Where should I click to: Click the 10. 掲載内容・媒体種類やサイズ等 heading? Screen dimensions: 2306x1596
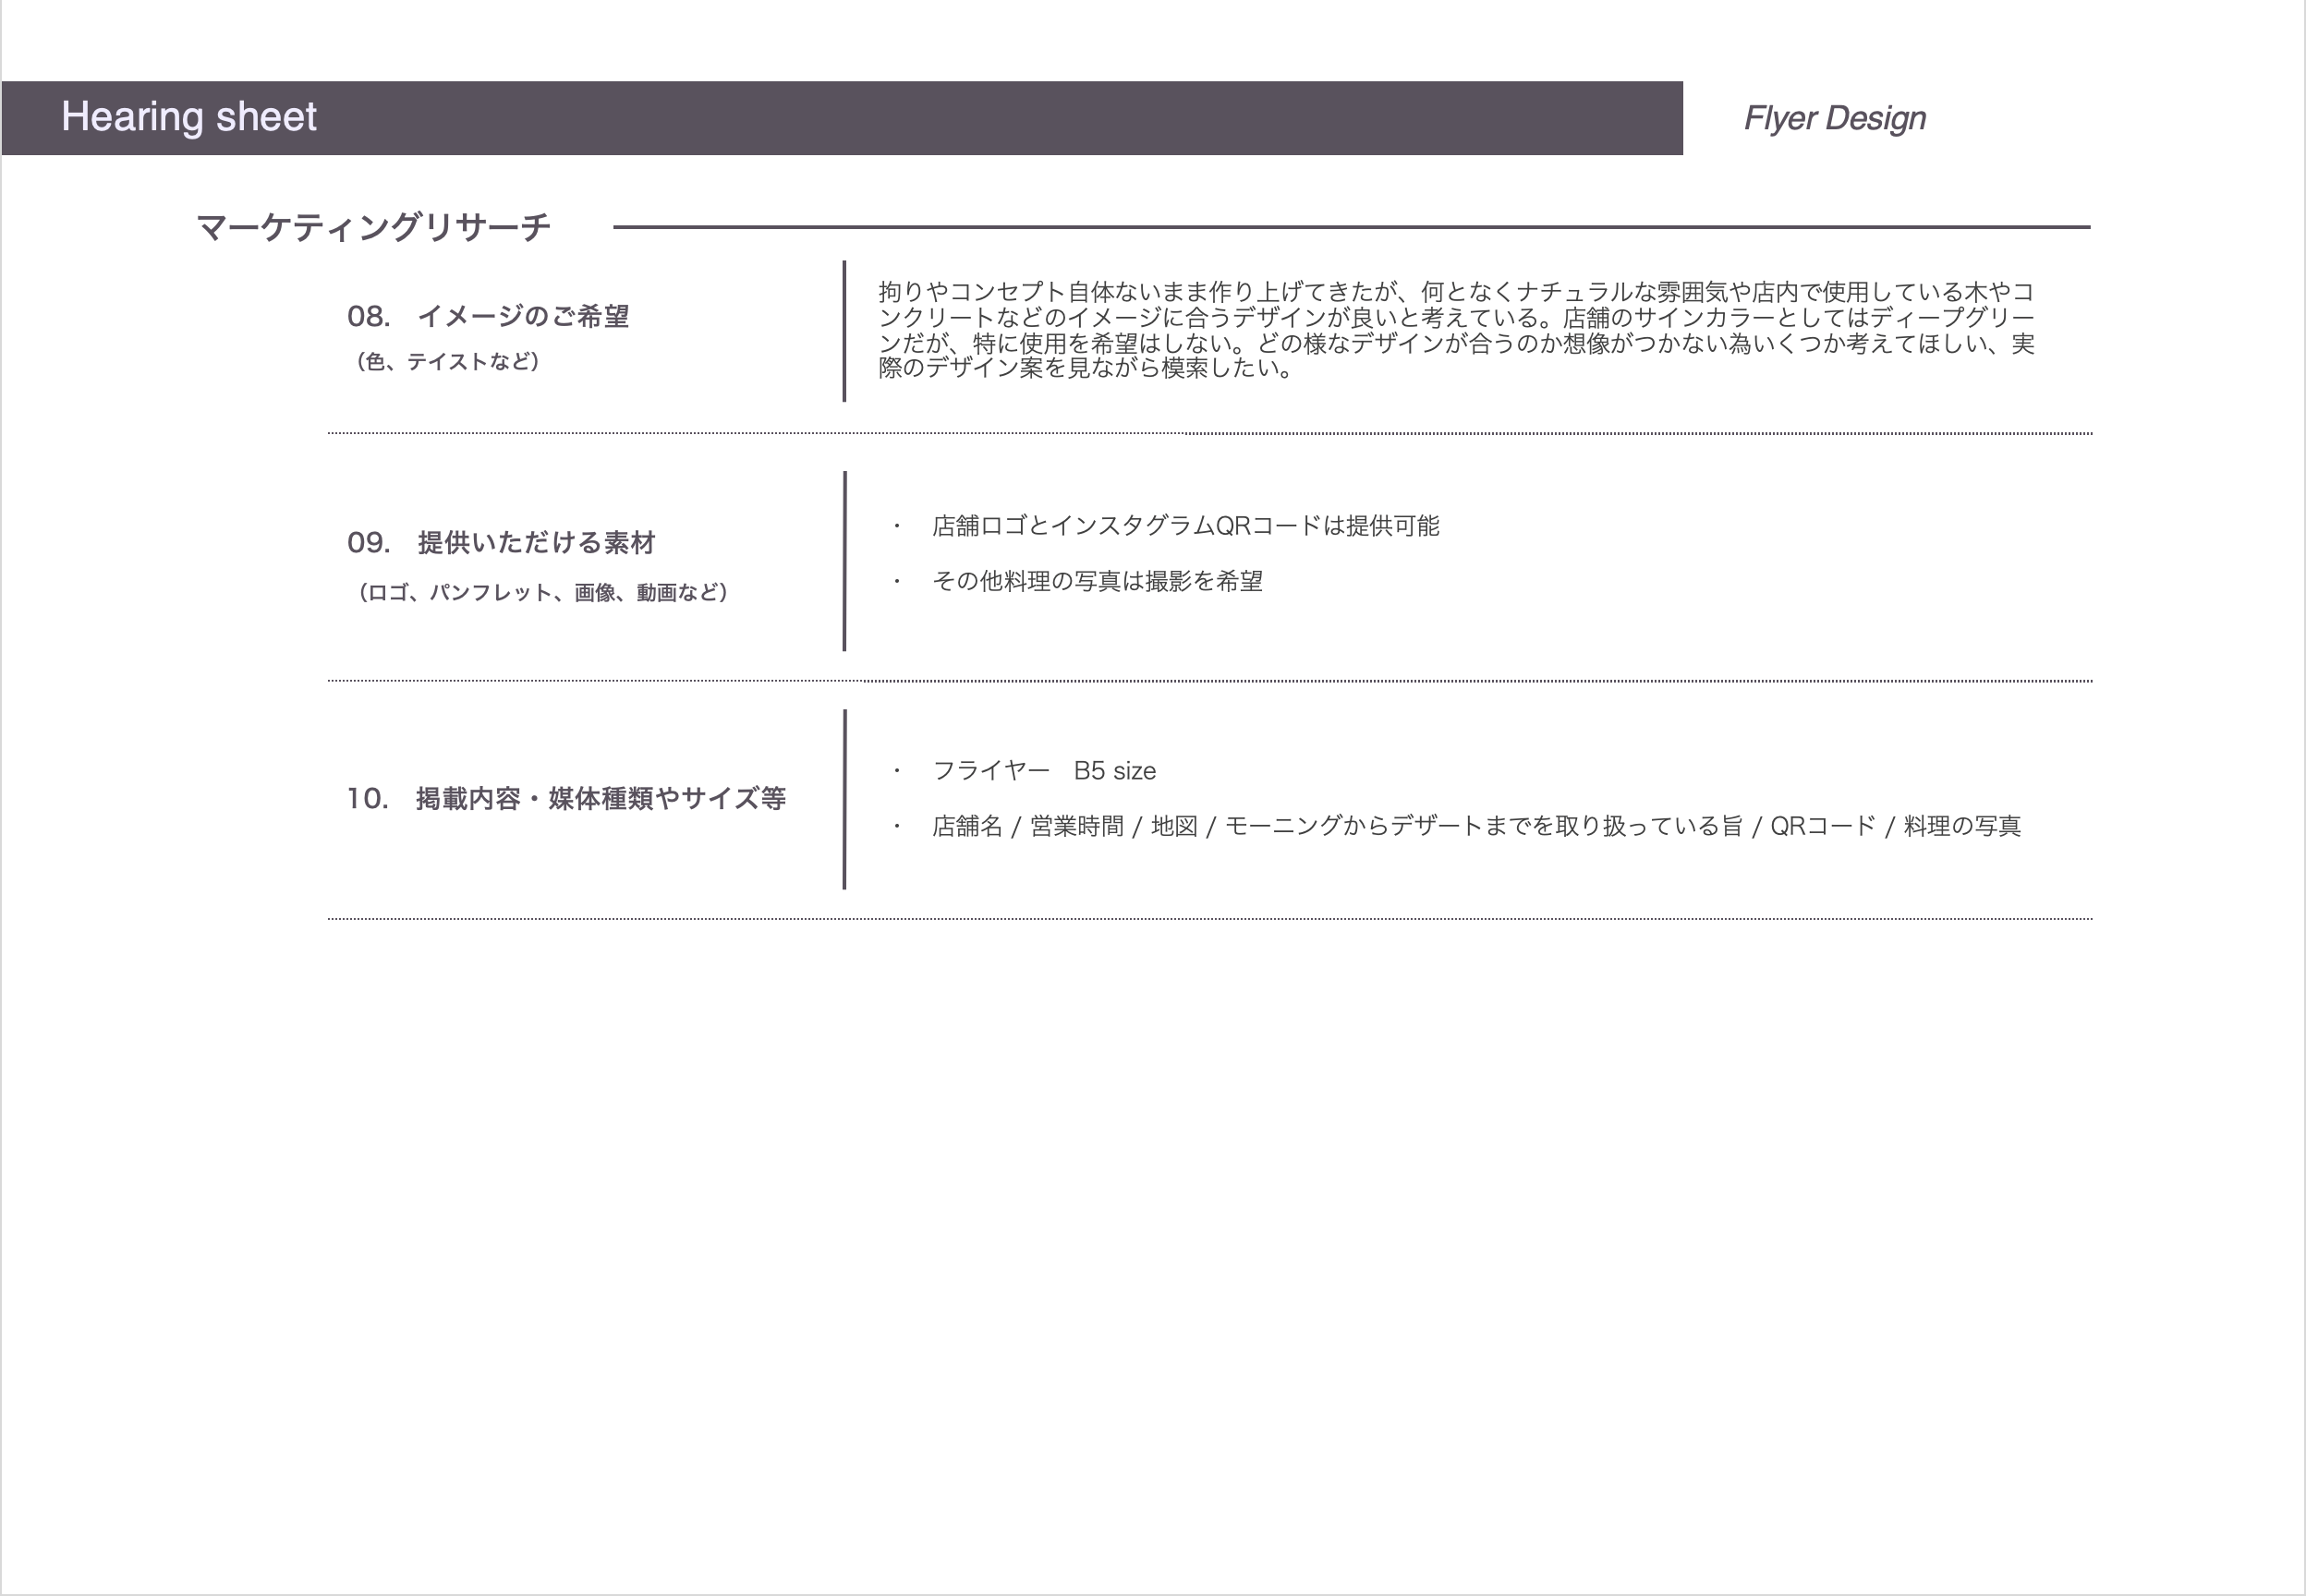click(x=566, y=798)
